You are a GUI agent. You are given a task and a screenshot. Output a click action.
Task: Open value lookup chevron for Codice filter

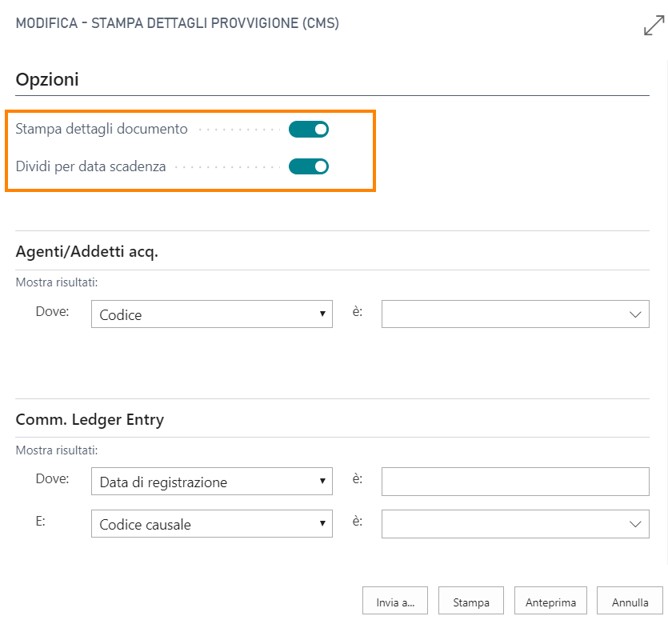pos(635,314)
